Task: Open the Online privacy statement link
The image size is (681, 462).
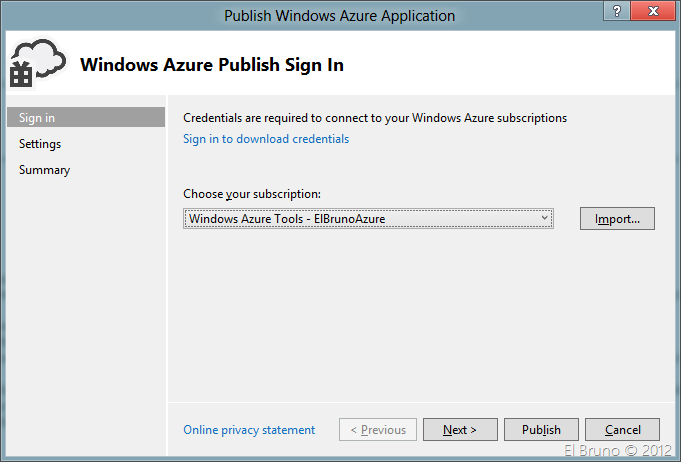Action: point(249,430)
